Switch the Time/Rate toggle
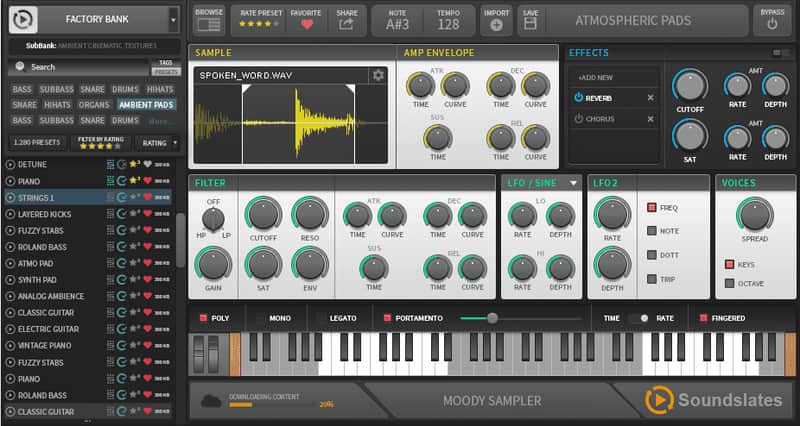 coord(638,318)
